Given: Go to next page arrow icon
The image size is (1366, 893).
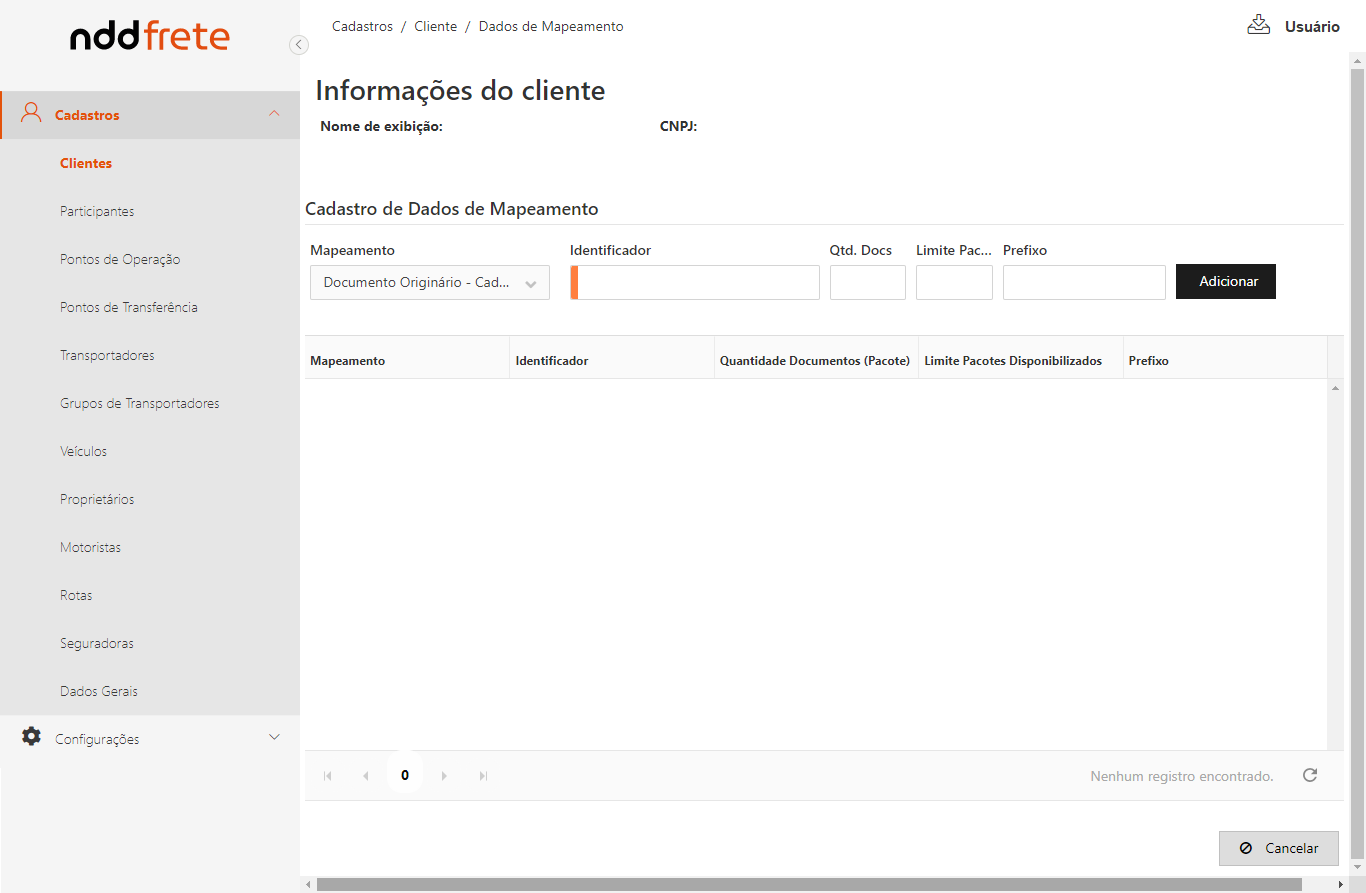Looking at the screenshot, I should pos(444,776).
